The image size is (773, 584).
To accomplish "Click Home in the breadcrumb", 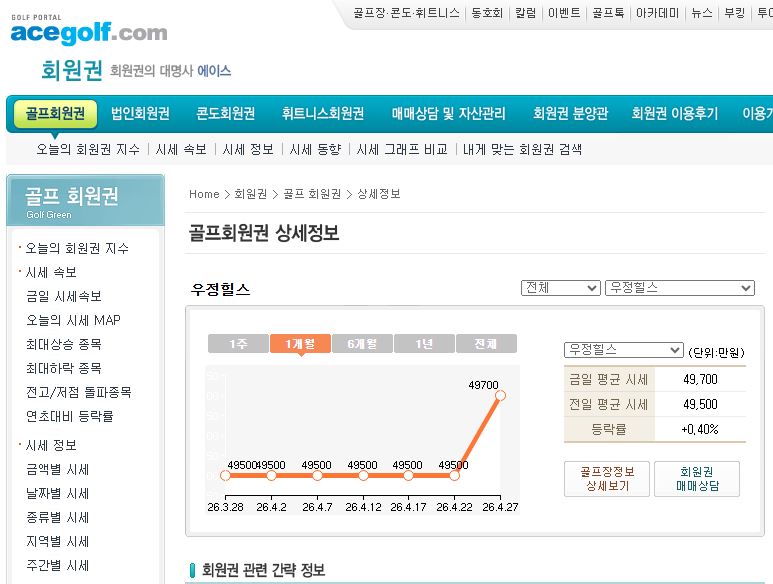I will (x=204, y=194).
